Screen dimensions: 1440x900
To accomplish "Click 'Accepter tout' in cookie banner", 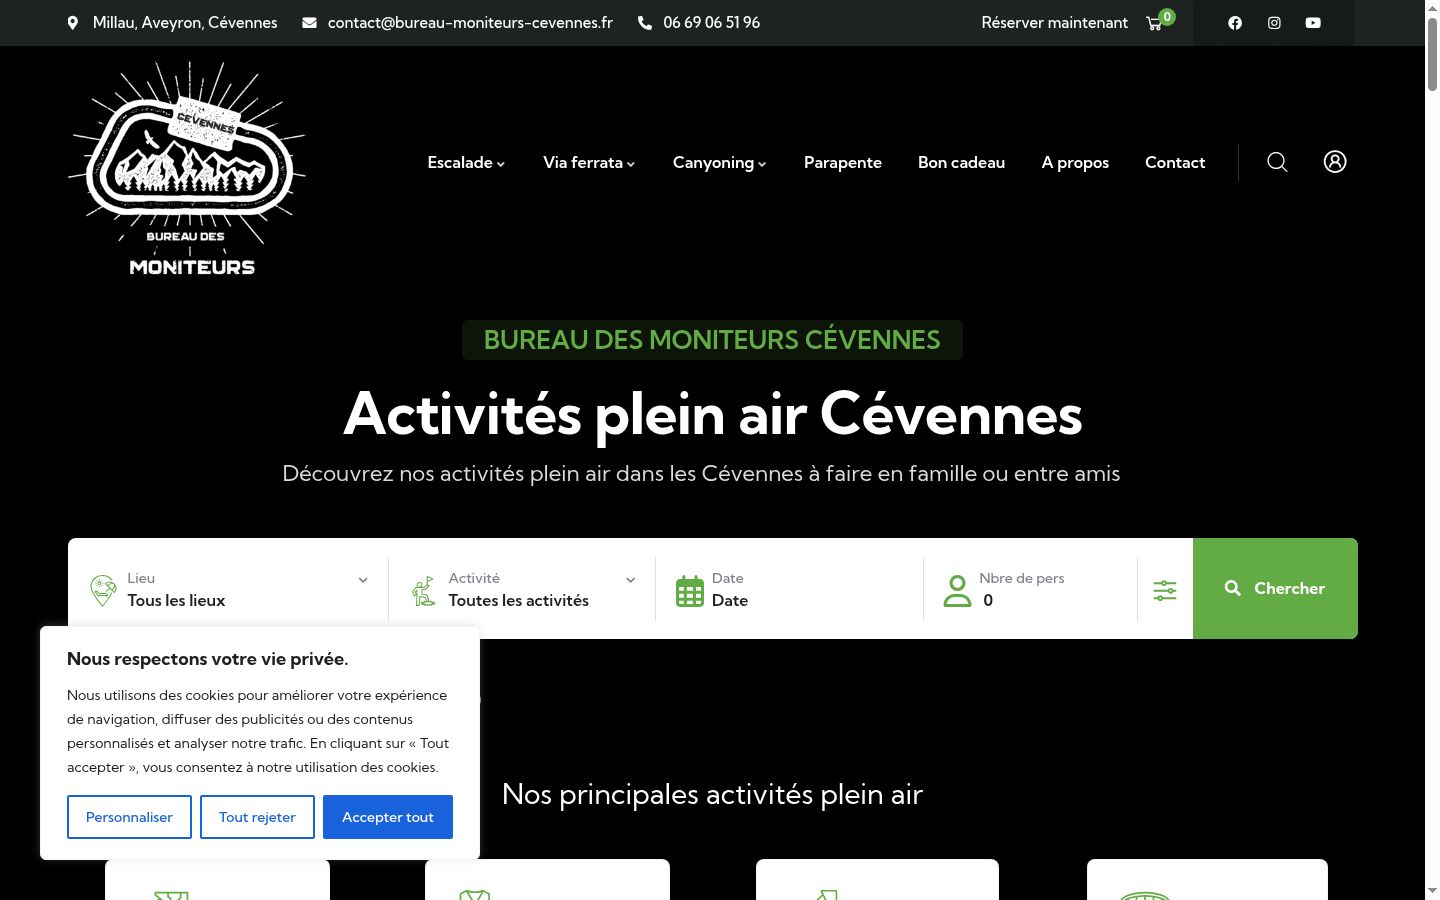I will (388, 817).
